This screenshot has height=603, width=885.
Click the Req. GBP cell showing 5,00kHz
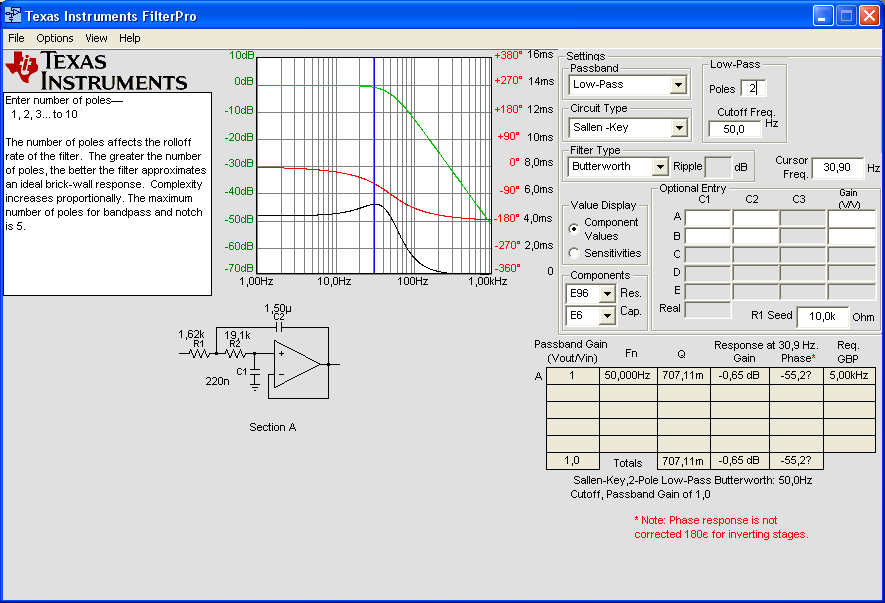[x=849, y=375]
